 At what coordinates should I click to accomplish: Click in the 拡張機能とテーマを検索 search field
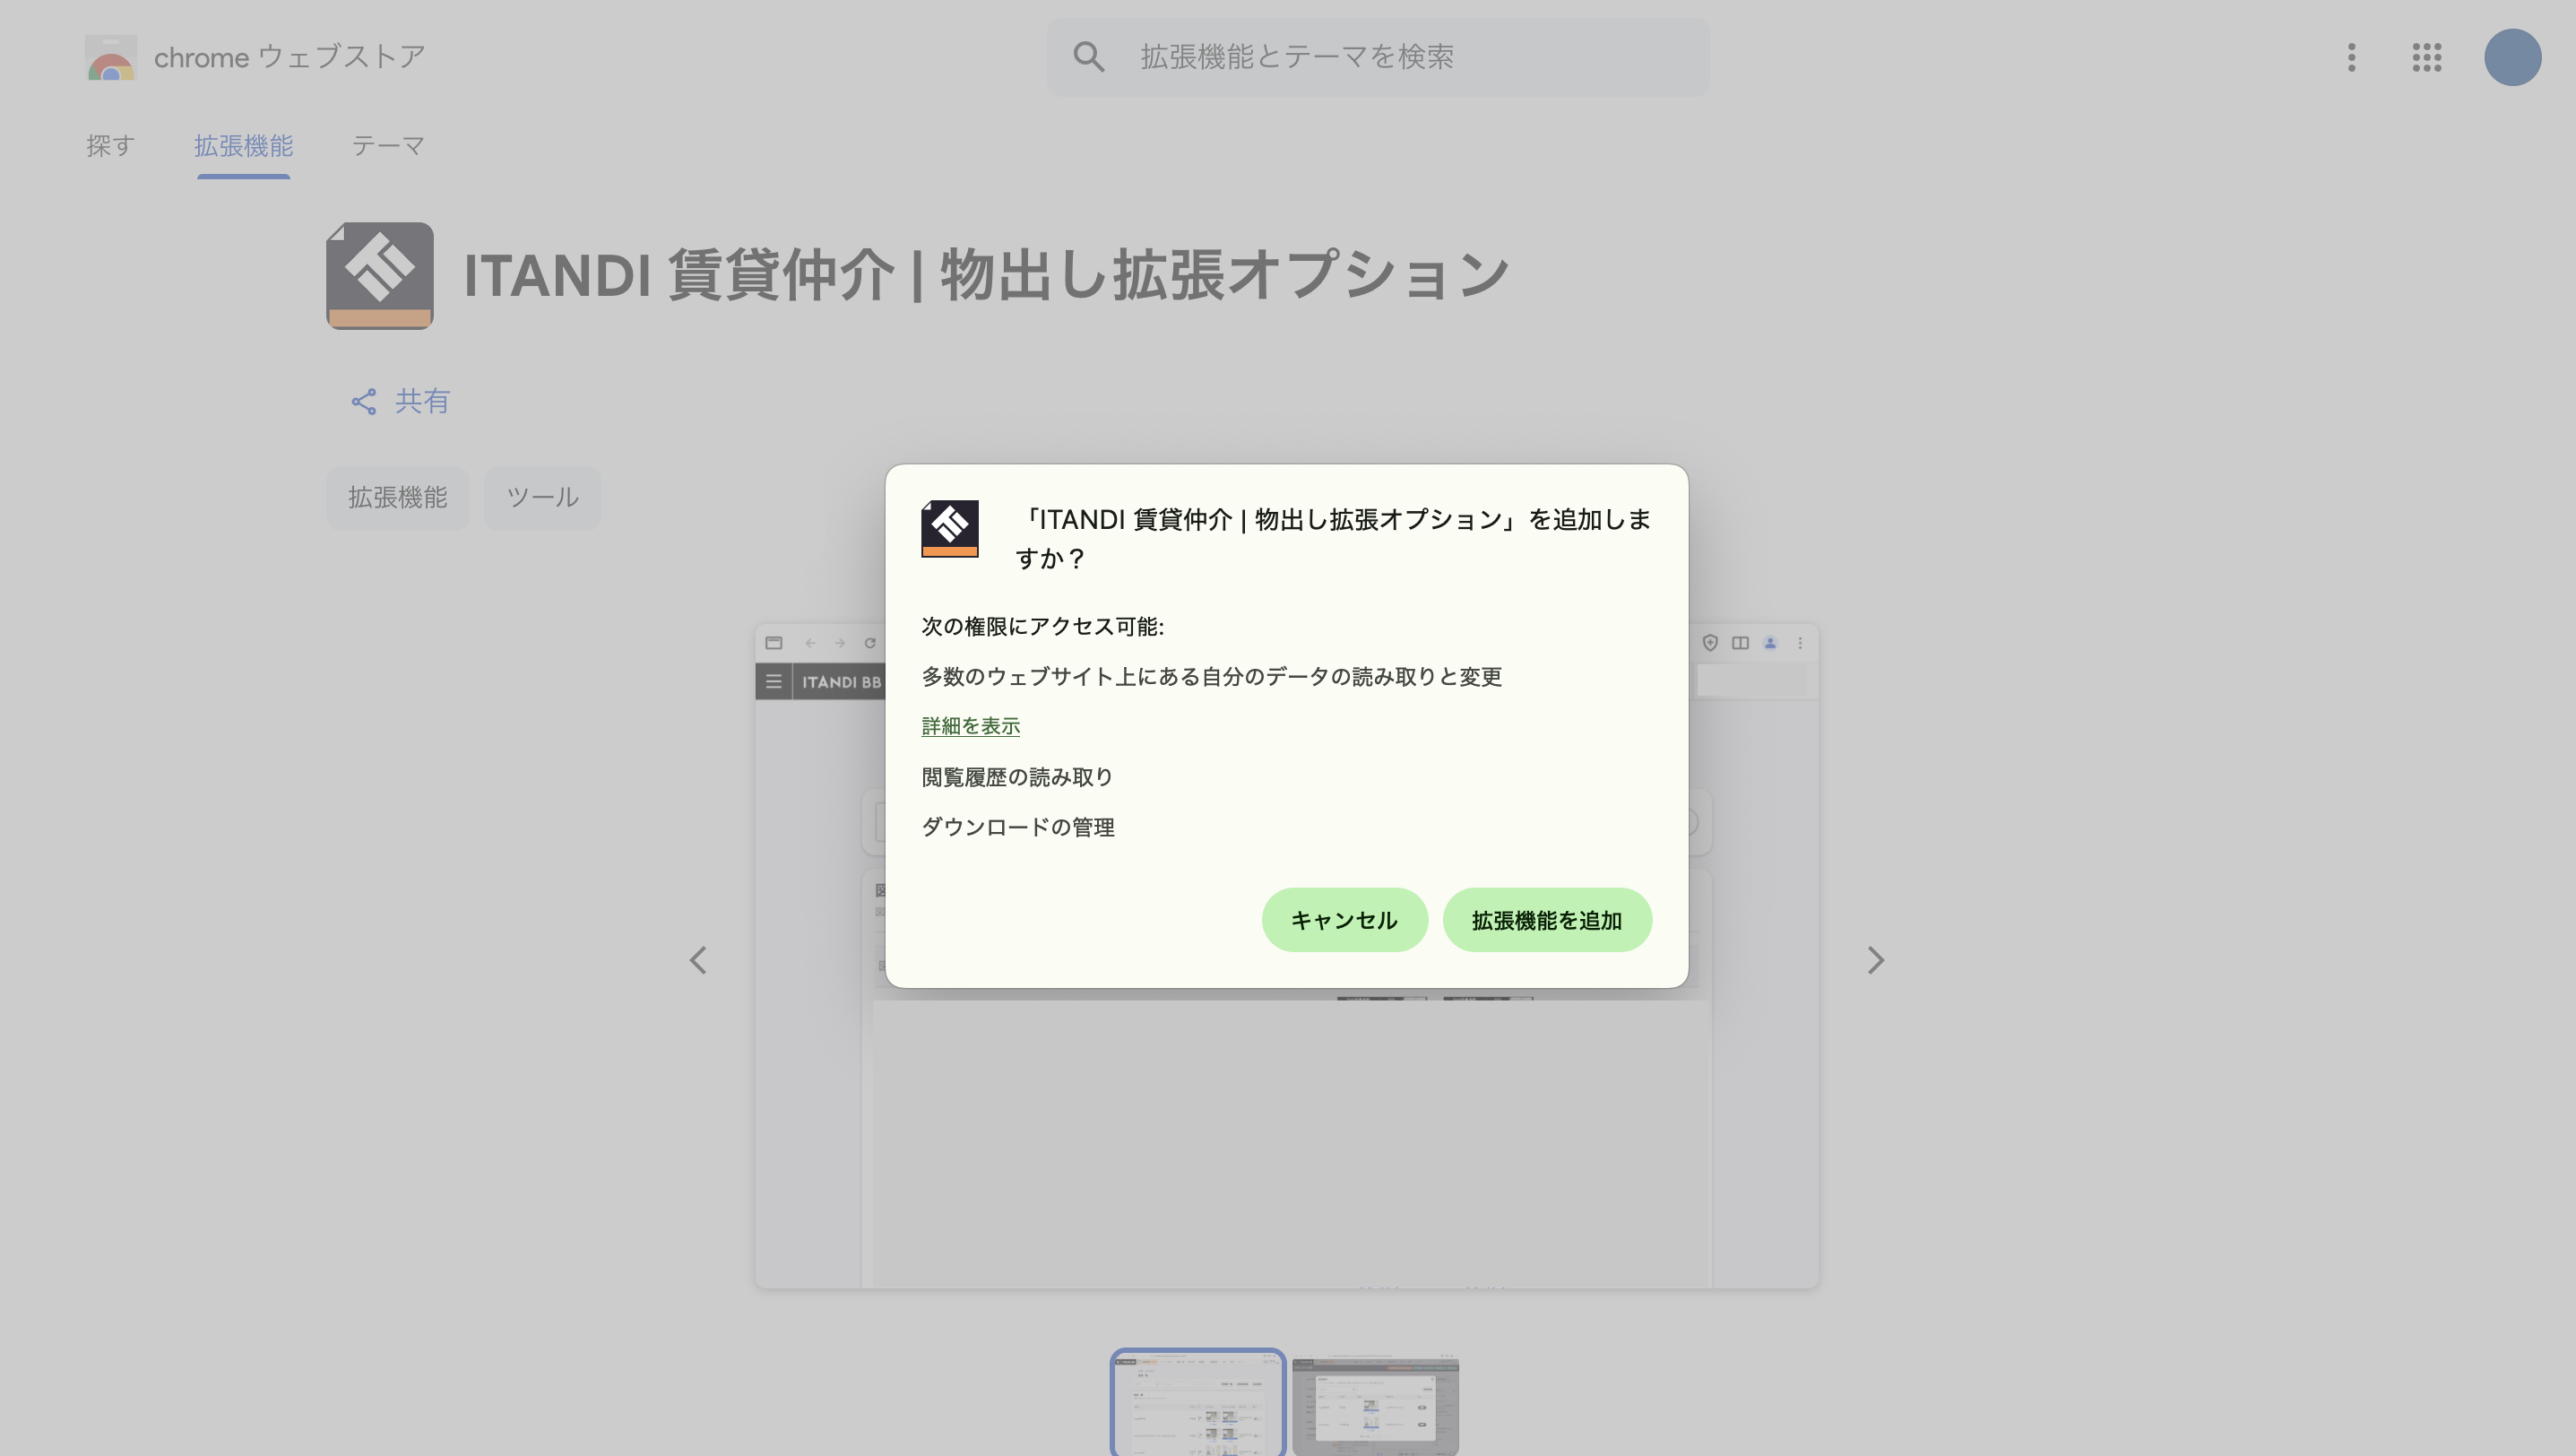1378,57
